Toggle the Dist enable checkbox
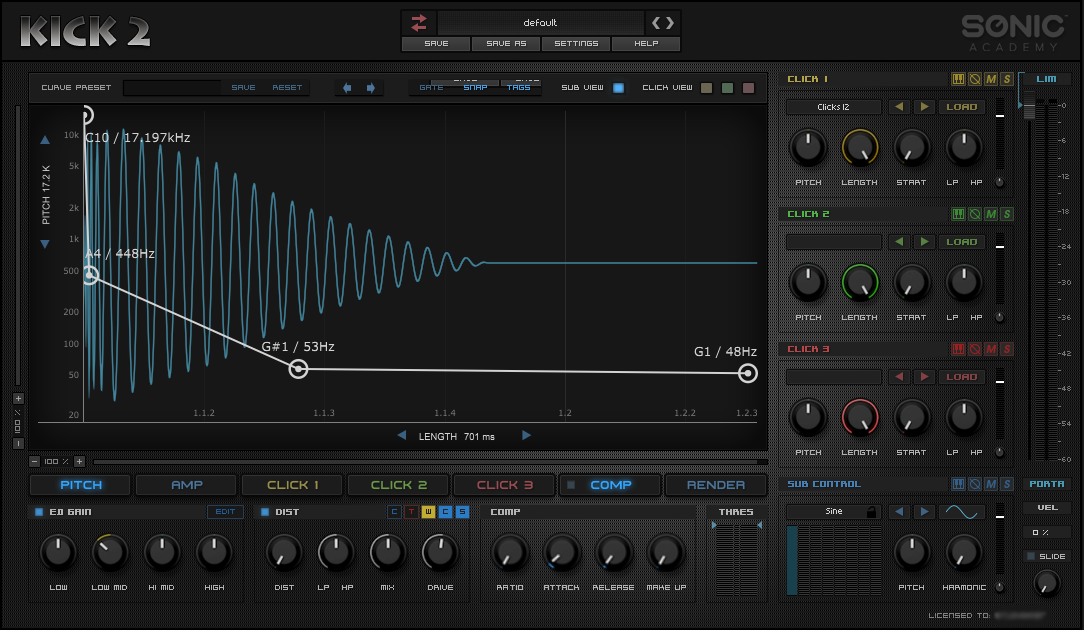This screenshot has height=630, width=1084. pyautogui.click(x=265, y=512)
